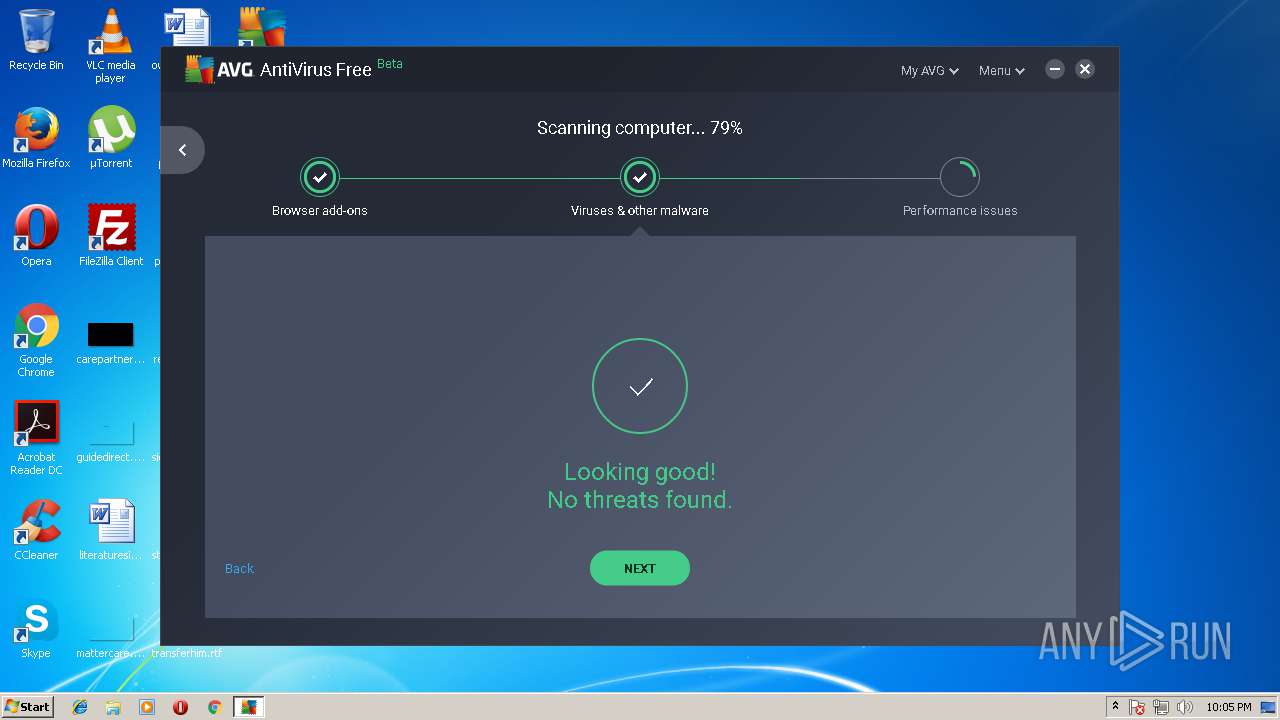Screen dimensions: 1280x720
Task: Select Acrobat Reader DC desktop icon
Action: (x=36, y=438)
